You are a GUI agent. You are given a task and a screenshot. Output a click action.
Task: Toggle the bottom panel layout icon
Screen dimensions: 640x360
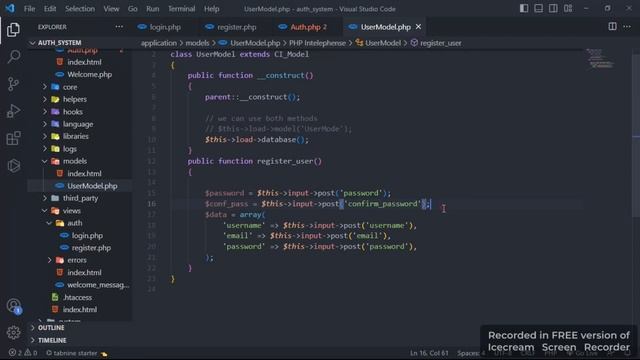[538, 9]
